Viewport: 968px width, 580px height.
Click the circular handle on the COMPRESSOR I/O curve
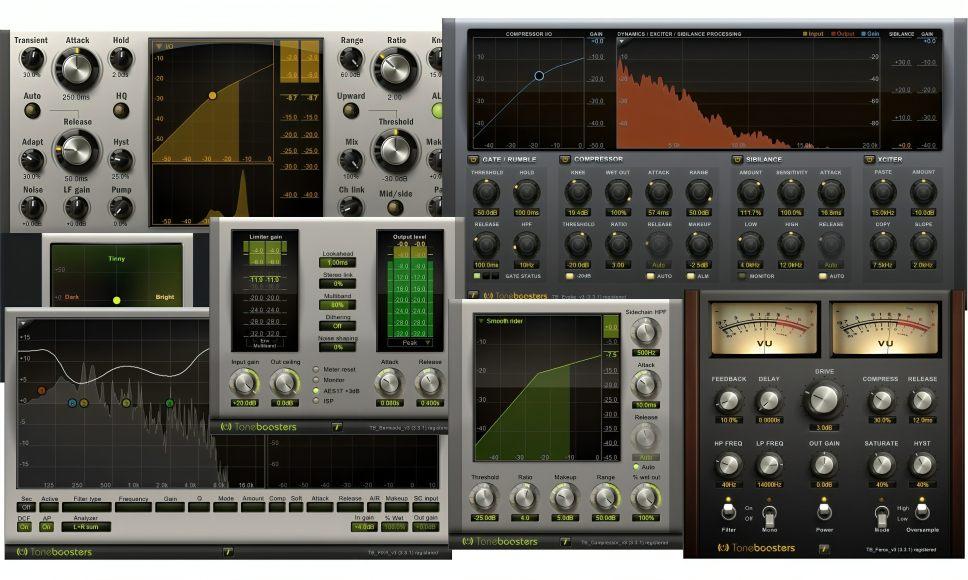coord(539,75)
